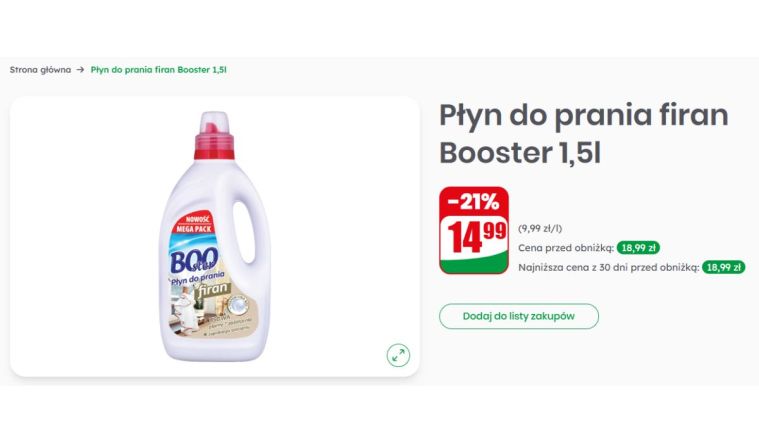Screen dimensions: 759x443
Task: Click the red cap of the bottle
Action: [x=214, y=141]
